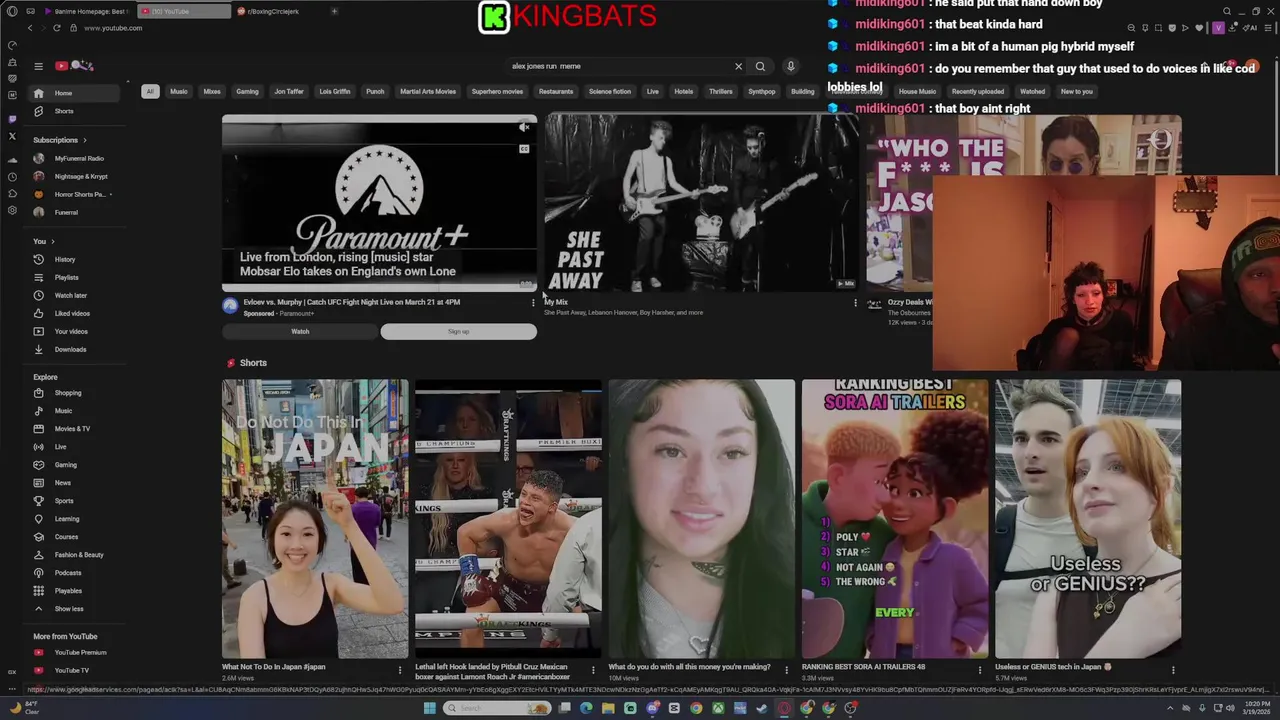
Task: Open browser sidebar settings gear
Action: 12,210
